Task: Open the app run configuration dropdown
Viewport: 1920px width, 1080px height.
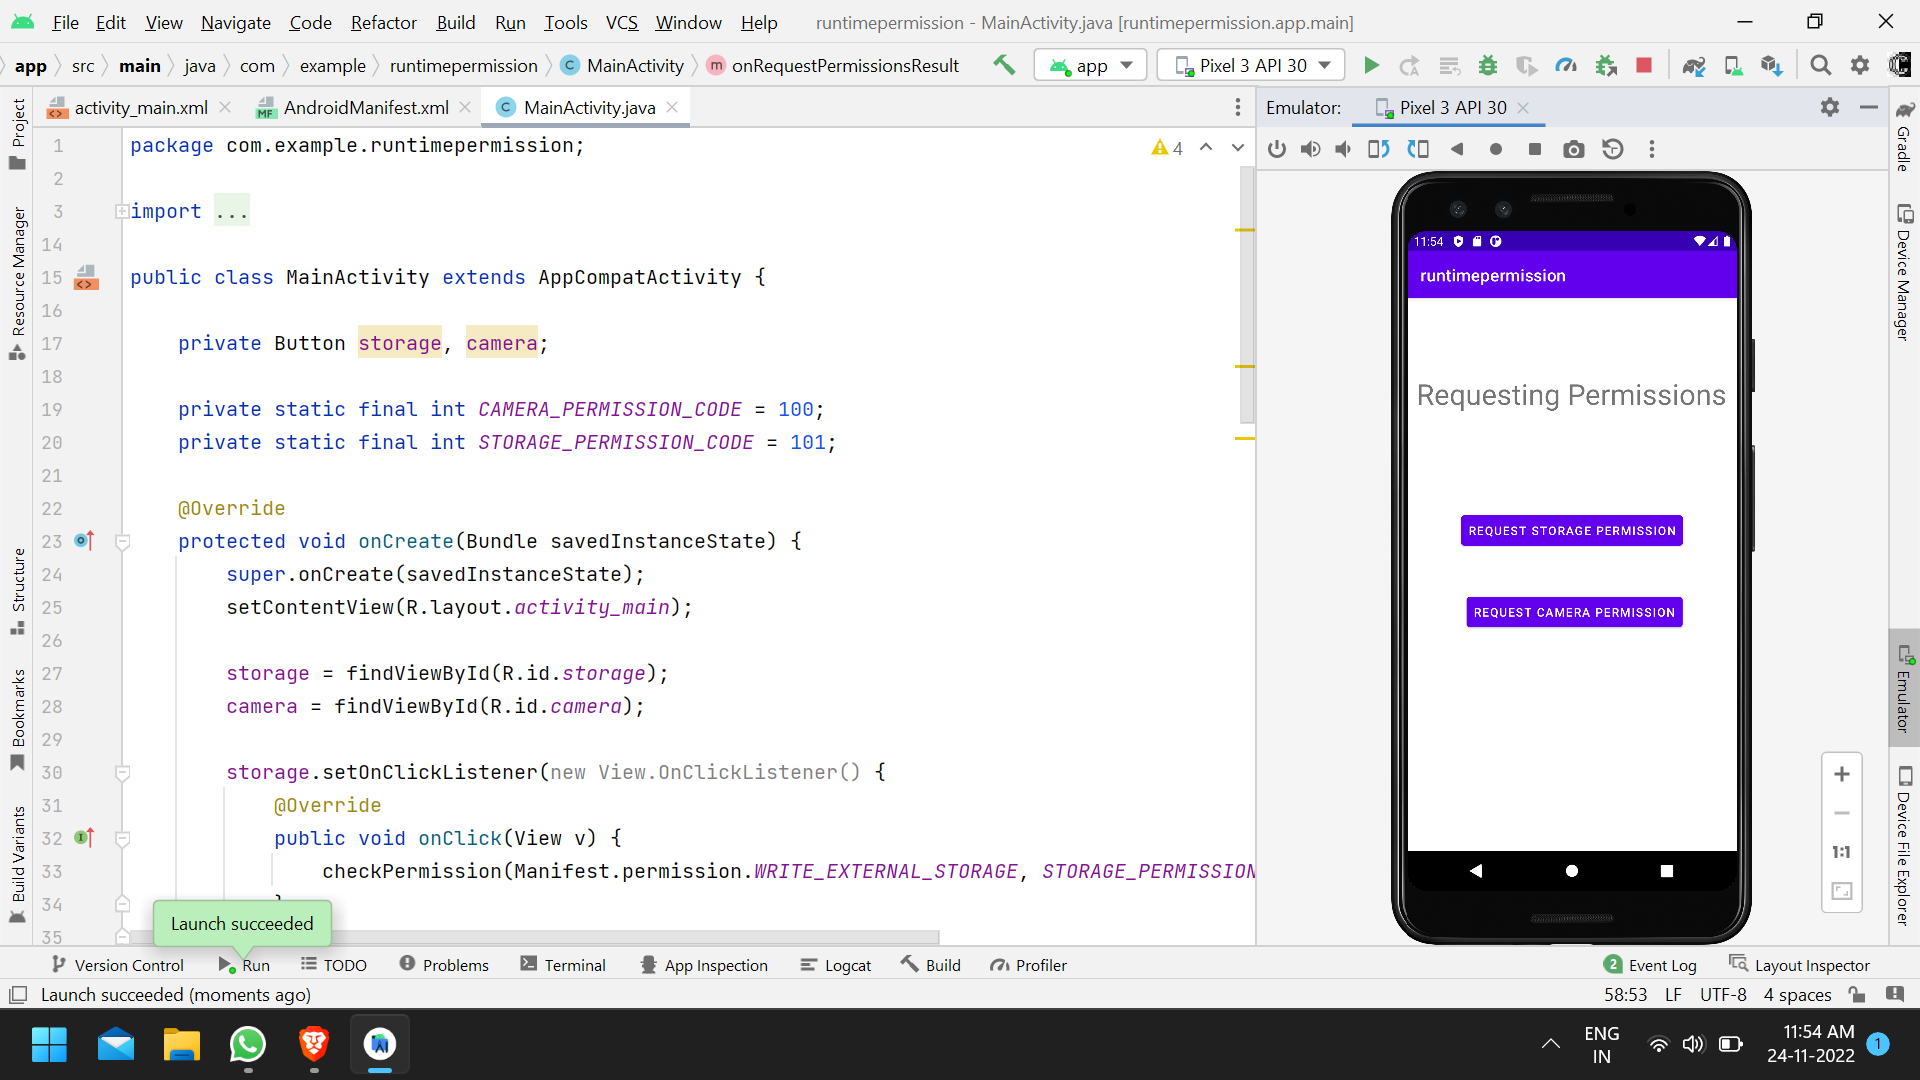Action: click(1089, 66)
